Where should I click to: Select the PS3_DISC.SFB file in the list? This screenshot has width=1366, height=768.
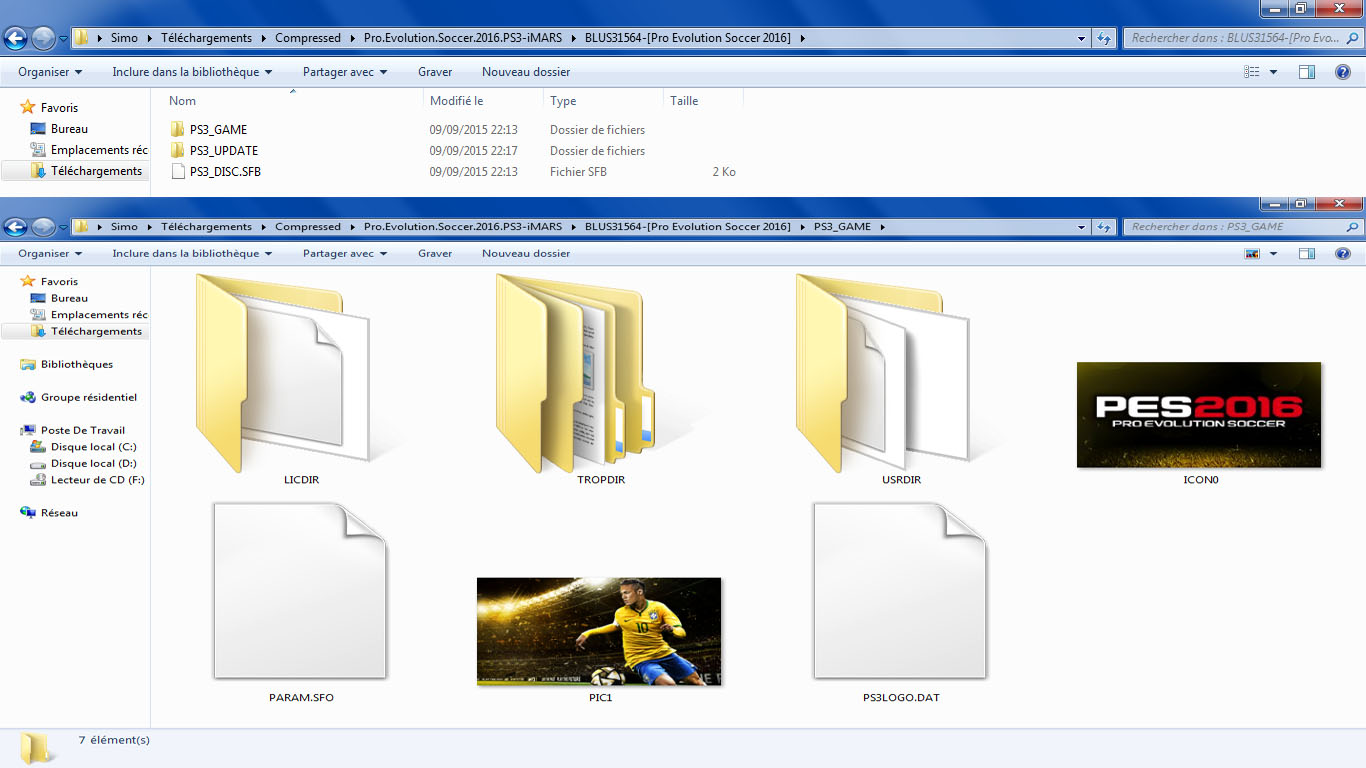224,172
